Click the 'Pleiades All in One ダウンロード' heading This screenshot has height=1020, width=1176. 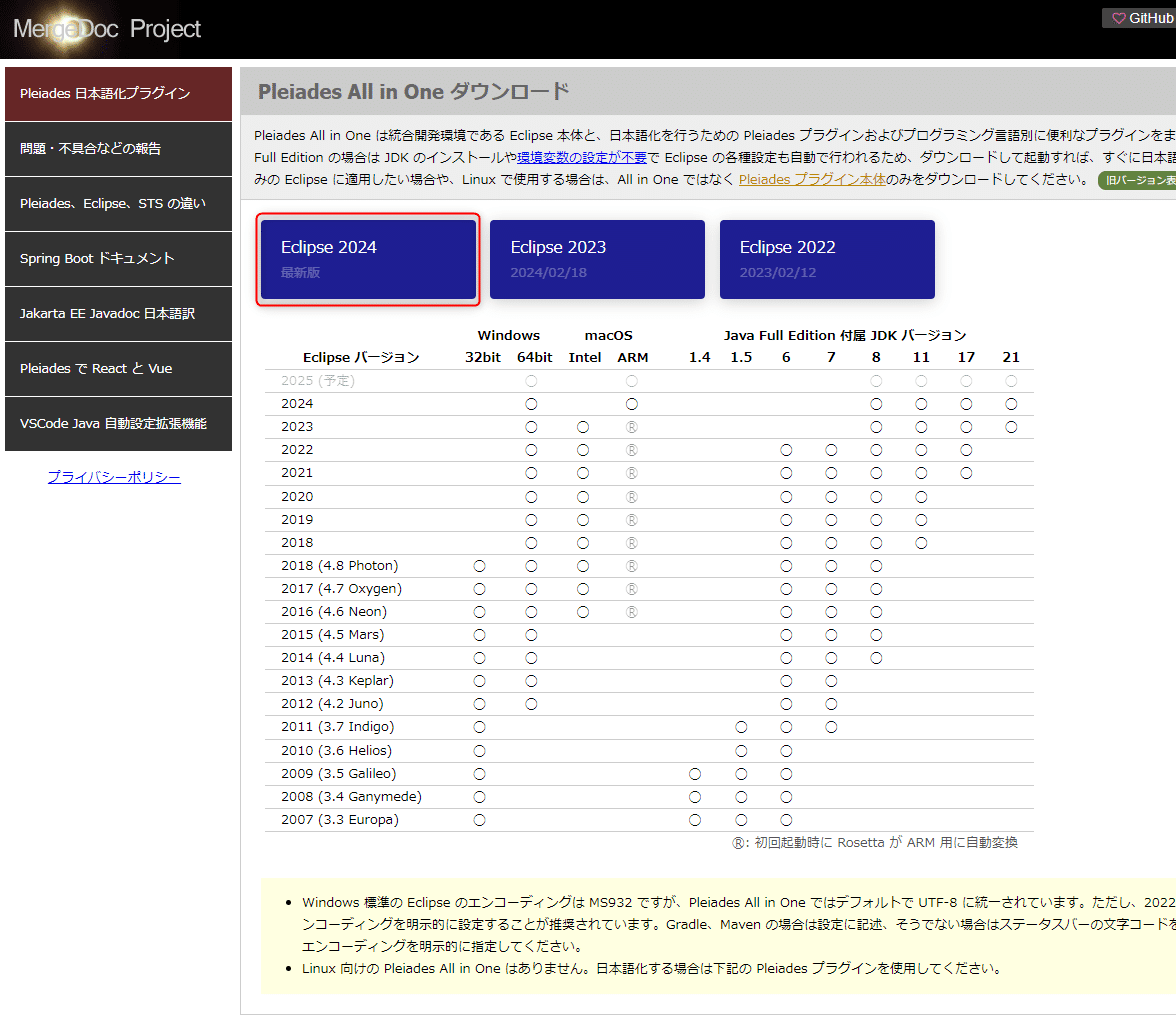tap(413, 92)
